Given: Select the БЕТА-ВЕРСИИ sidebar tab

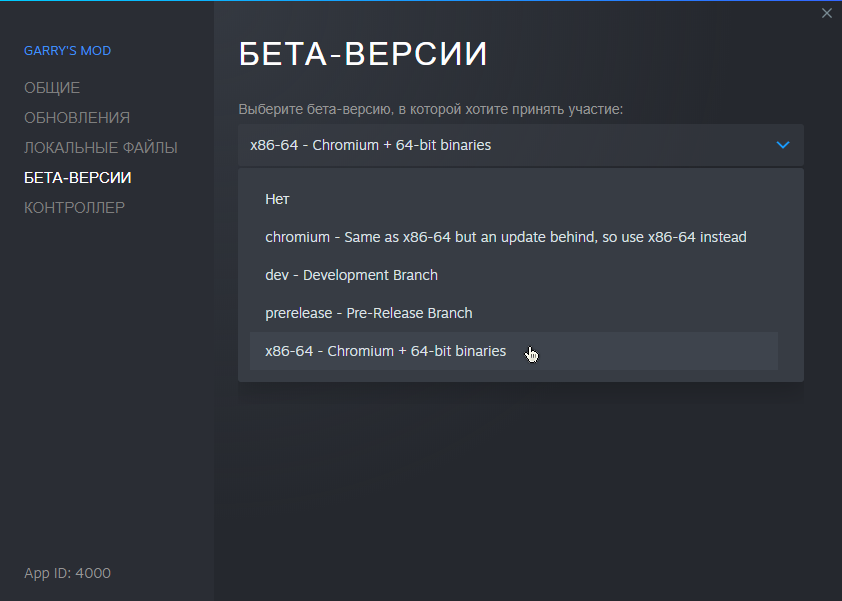Looking at the screenshot, I should click(x=78, y=178).
